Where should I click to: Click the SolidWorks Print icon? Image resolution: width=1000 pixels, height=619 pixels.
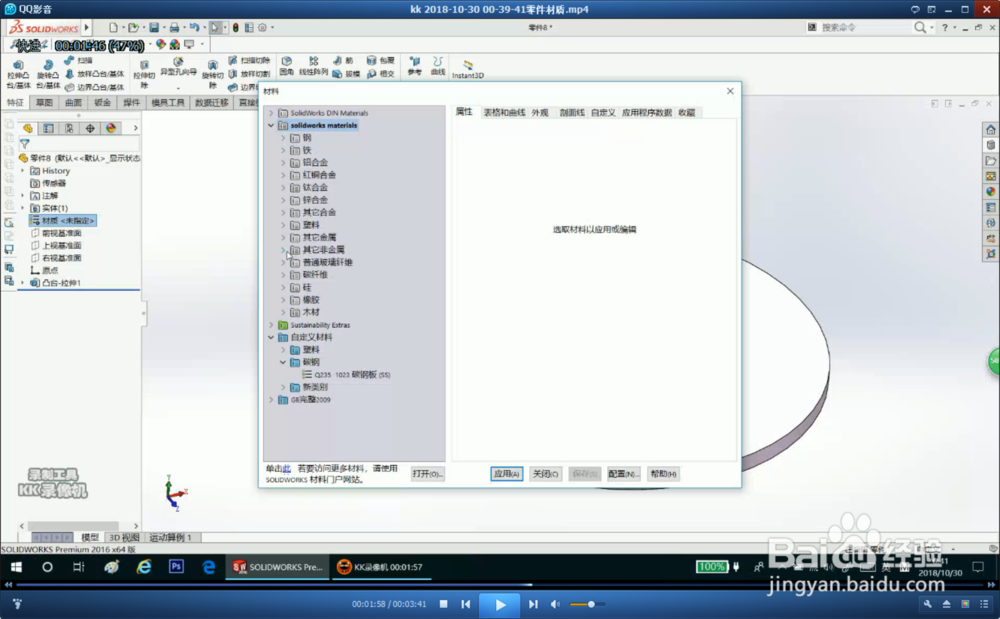pos(174,27)
